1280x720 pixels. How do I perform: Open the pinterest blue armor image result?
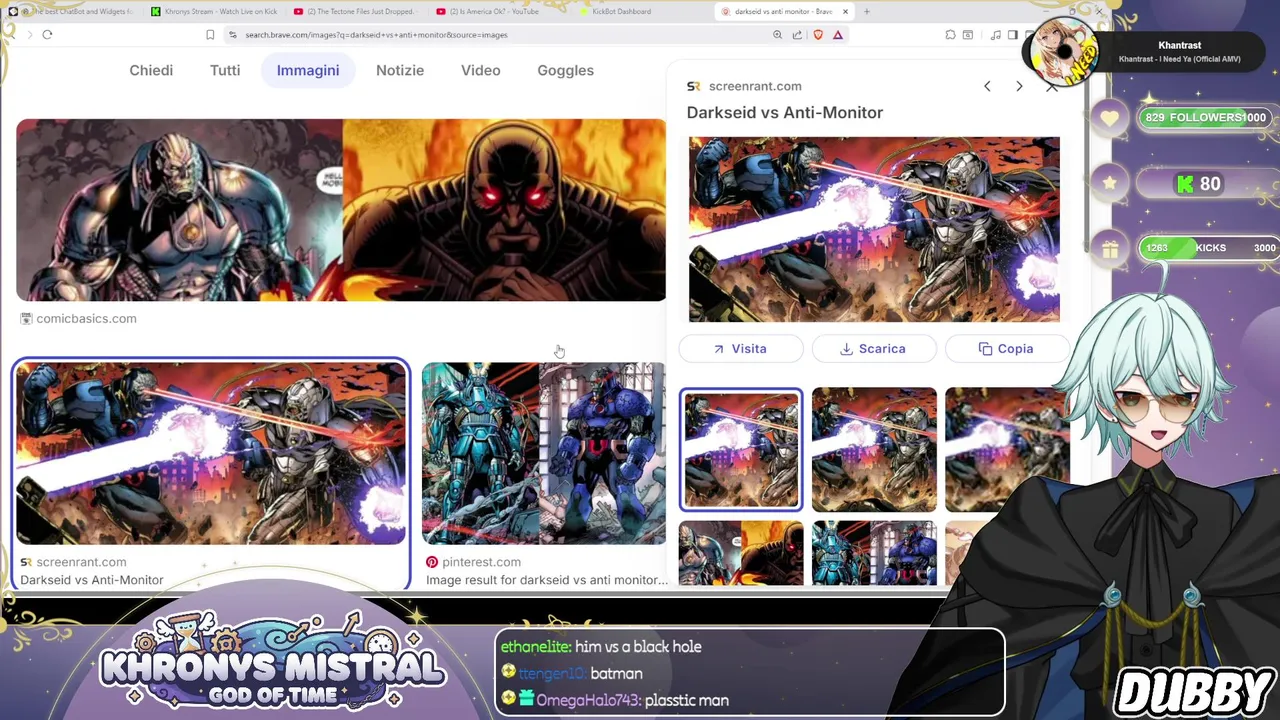pos(544,453)
